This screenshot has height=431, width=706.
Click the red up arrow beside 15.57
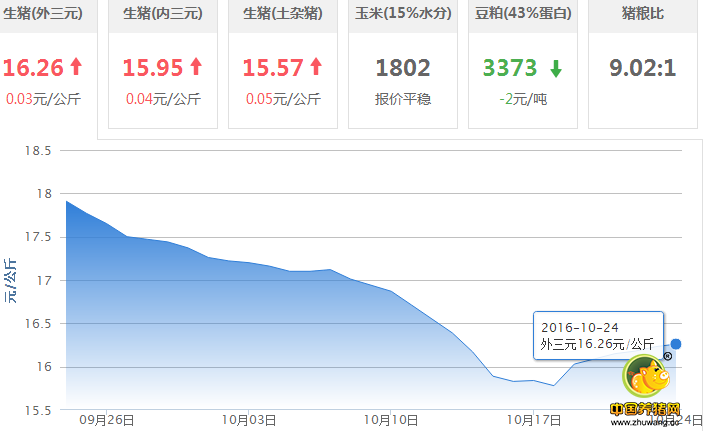[316, 68]
